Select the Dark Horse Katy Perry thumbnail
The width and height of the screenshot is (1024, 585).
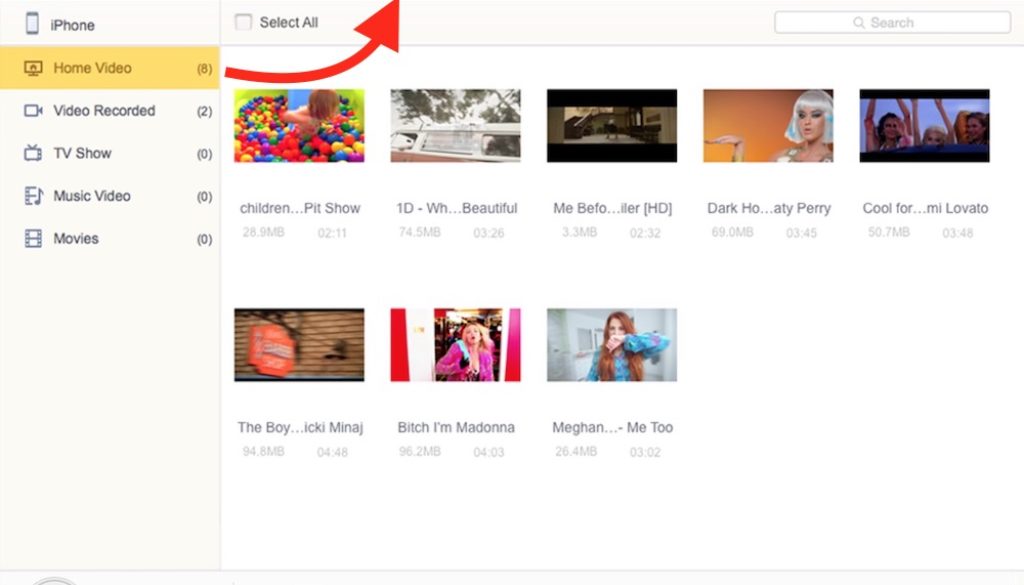768,126
